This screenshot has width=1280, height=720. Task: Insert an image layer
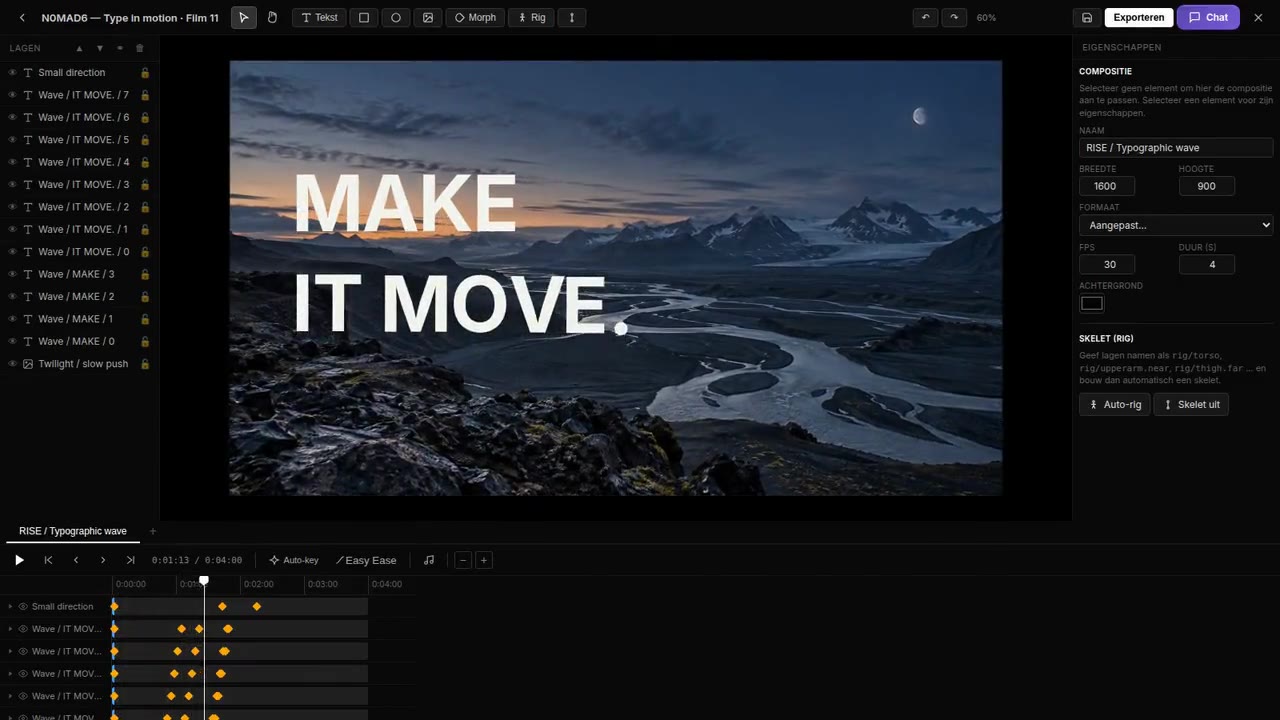(428, 18)
